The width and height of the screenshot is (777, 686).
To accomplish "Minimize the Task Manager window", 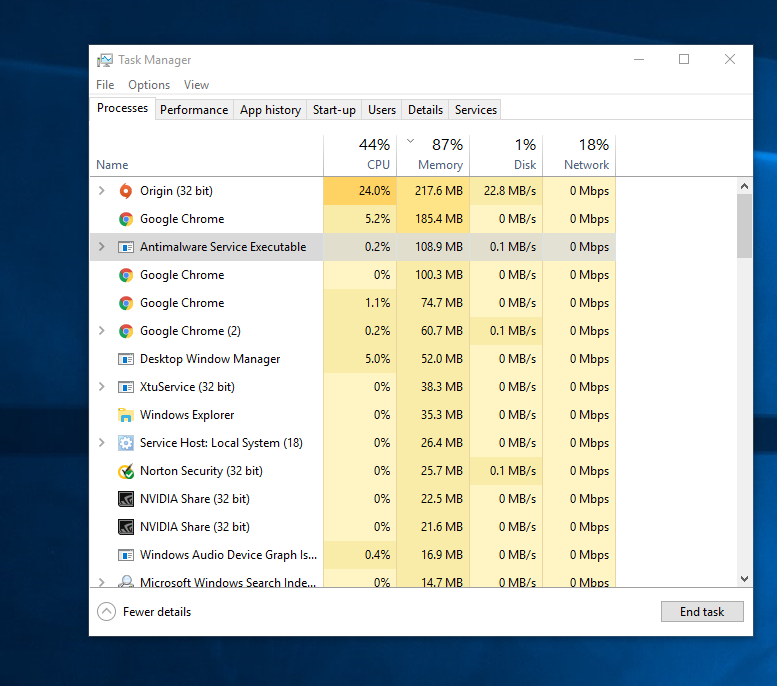I will point(639,59).
